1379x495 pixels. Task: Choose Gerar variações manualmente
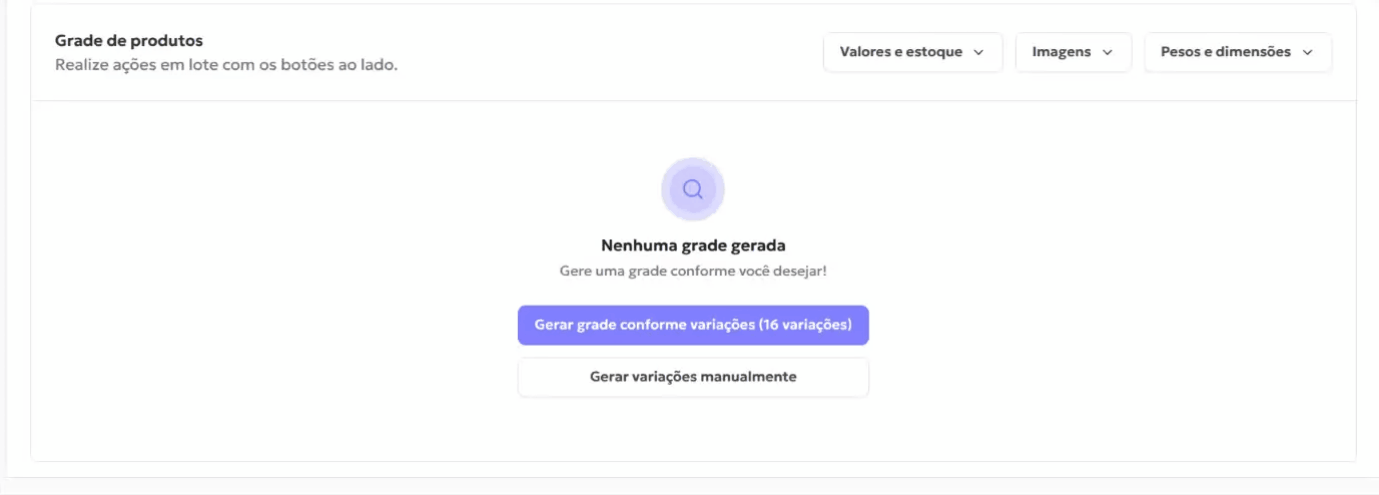[693, 377]
